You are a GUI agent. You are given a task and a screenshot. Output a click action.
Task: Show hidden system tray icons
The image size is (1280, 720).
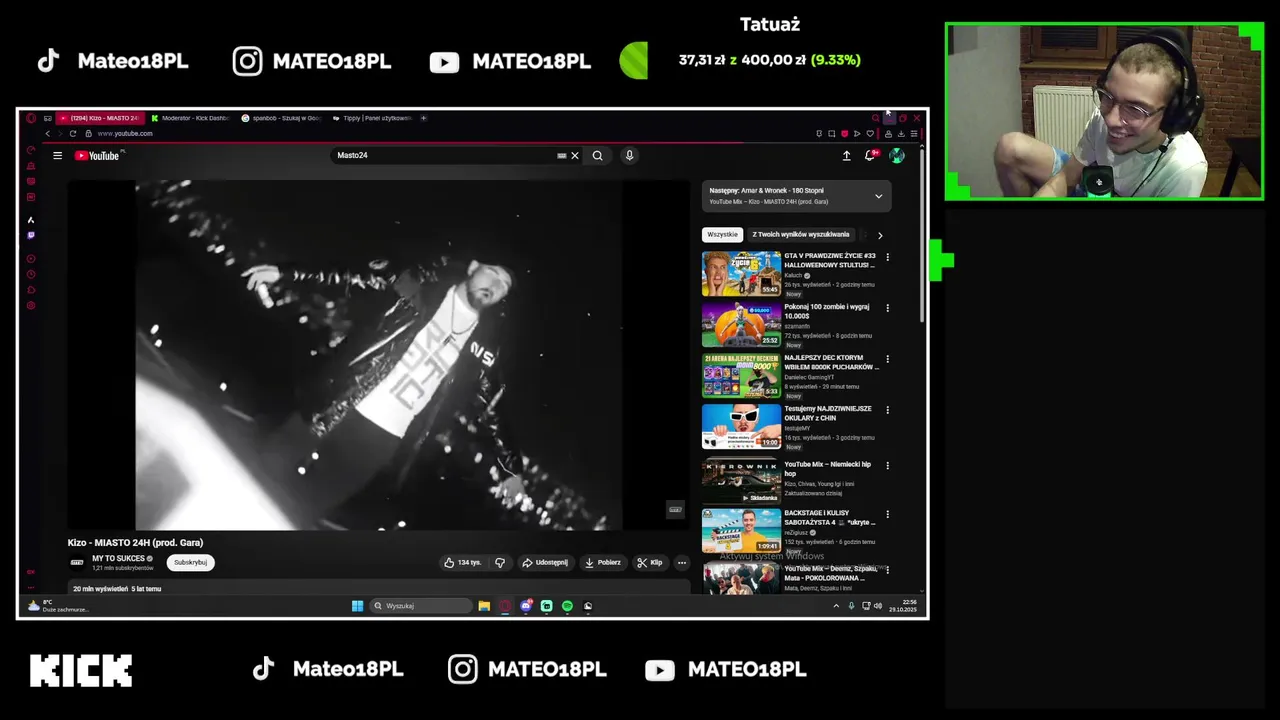(x=836, y=606)
